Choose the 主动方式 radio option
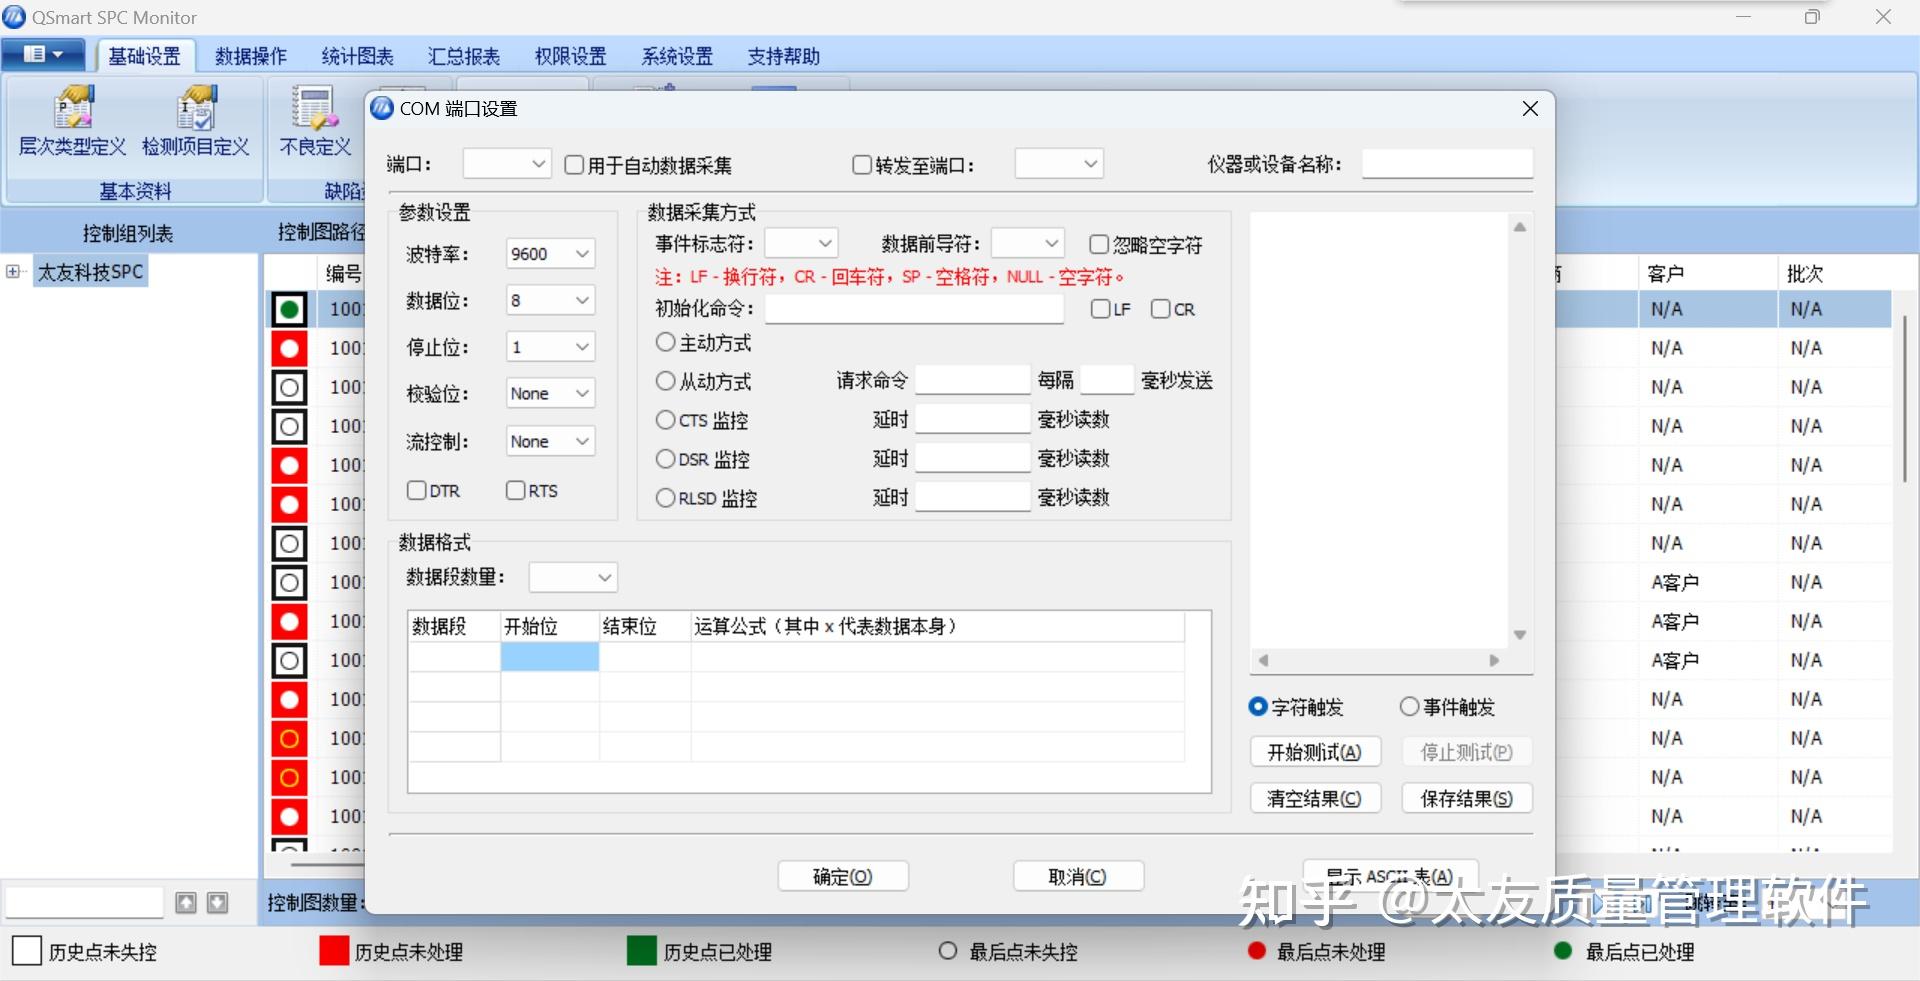The height and width of the screenshot is (981, 1920). coord(665,342)
